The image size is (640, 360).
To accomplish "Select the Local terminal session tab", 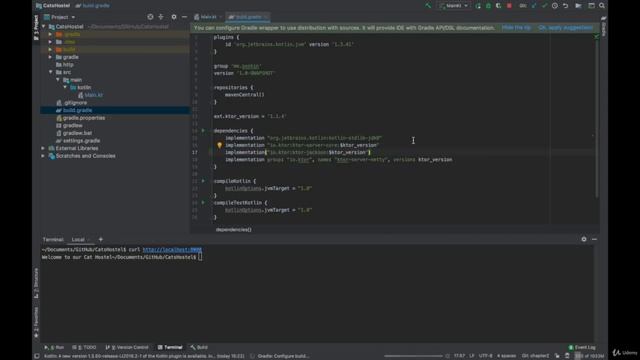I will [x=78, y=240].
